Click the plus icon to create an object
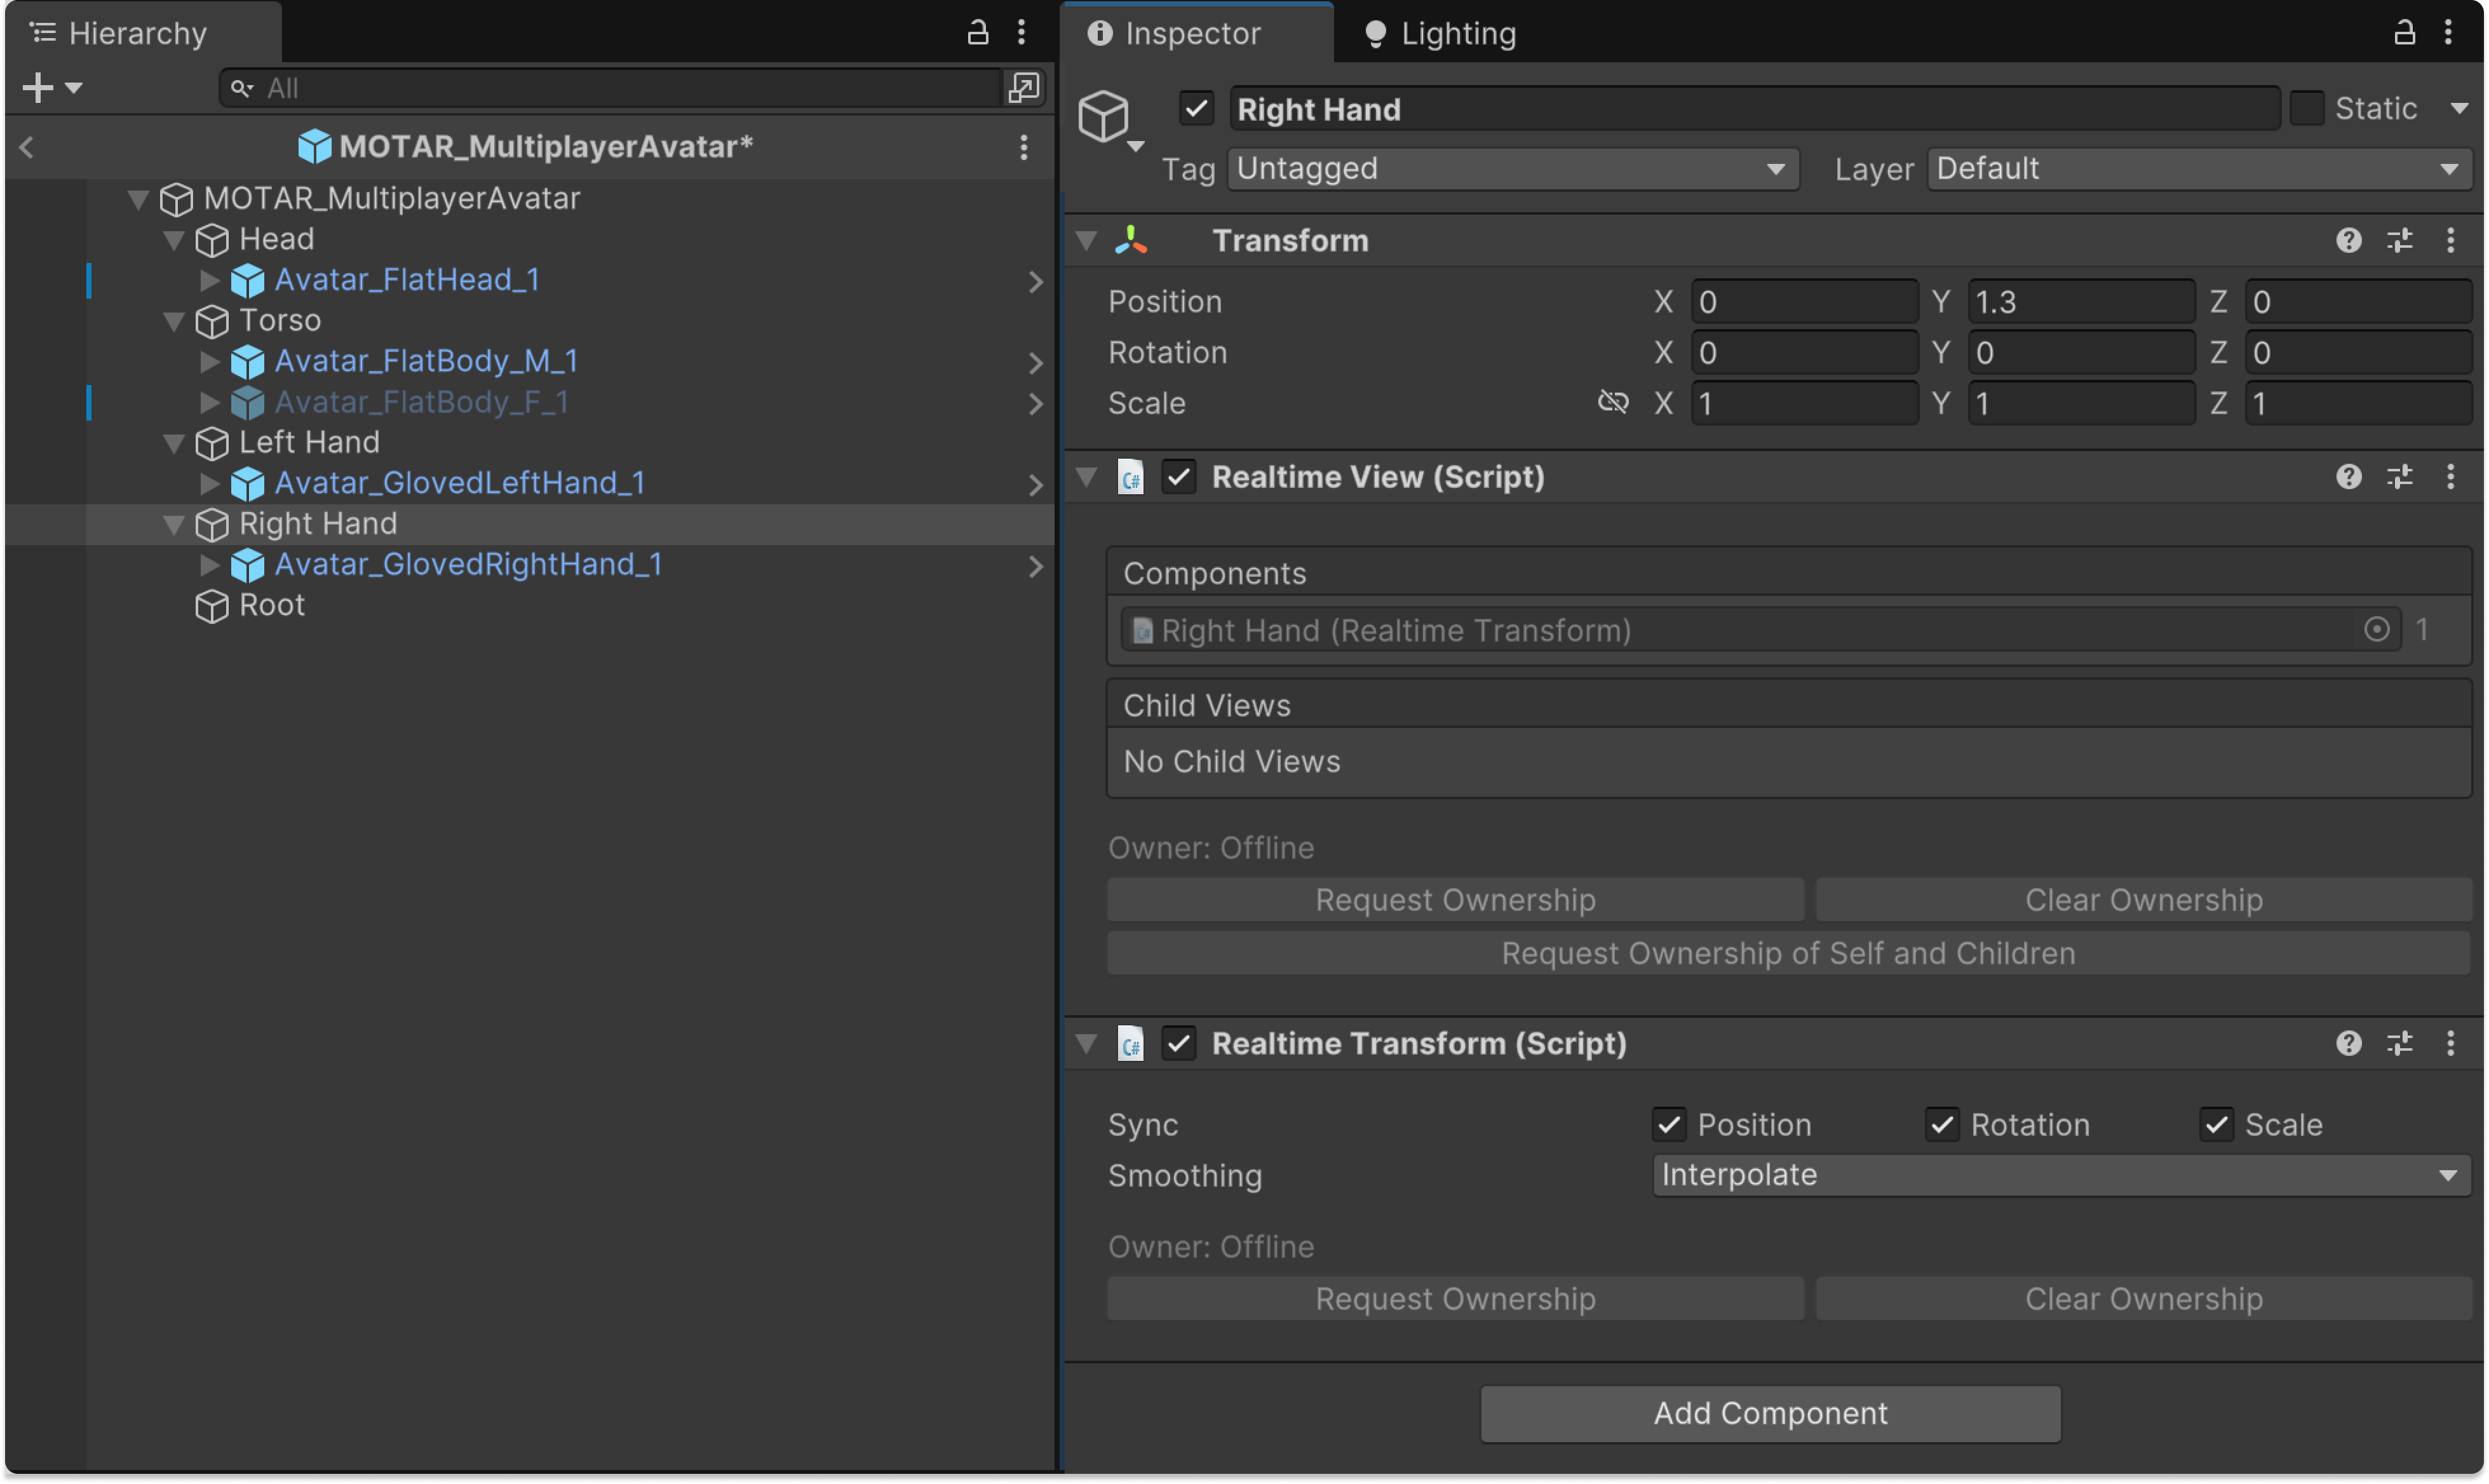The height and width of the screenshot is (1484, 2489). click(x=38, y=88)
